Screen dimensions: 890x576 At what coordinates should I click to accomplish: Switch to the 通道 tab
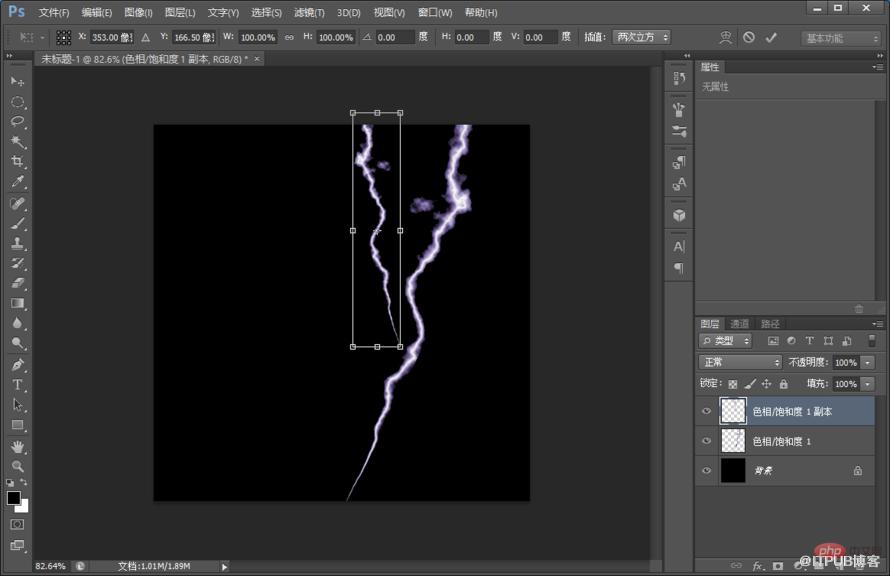coord(740,324)
